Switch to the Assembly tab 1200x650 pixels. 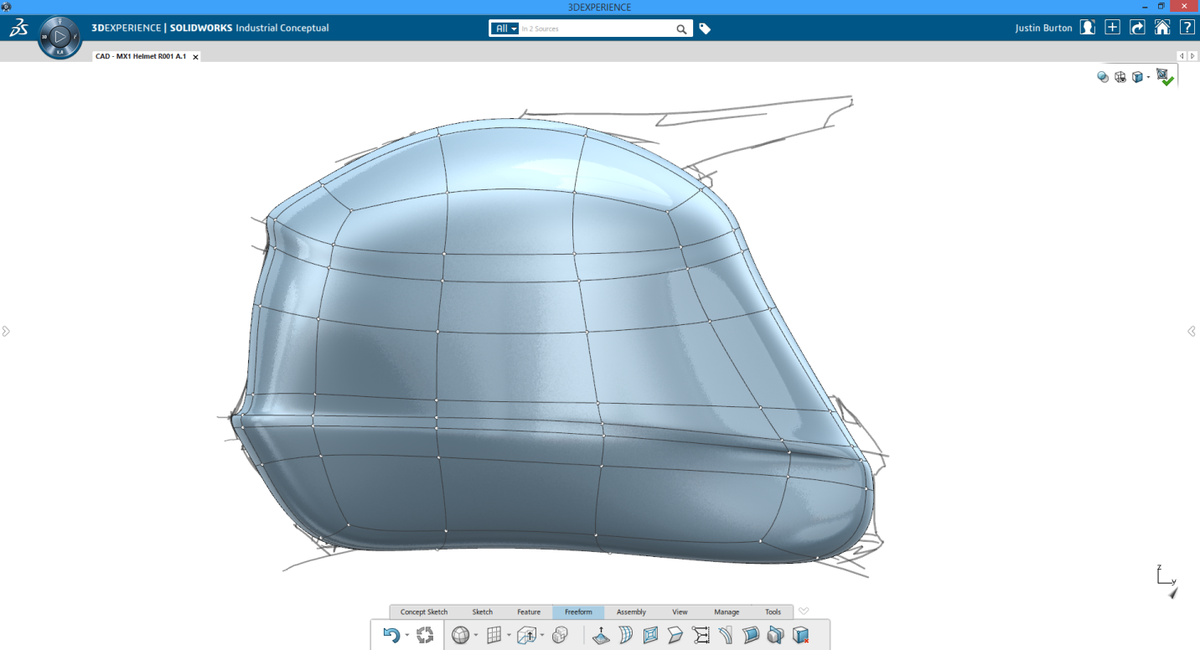[631, 612]
